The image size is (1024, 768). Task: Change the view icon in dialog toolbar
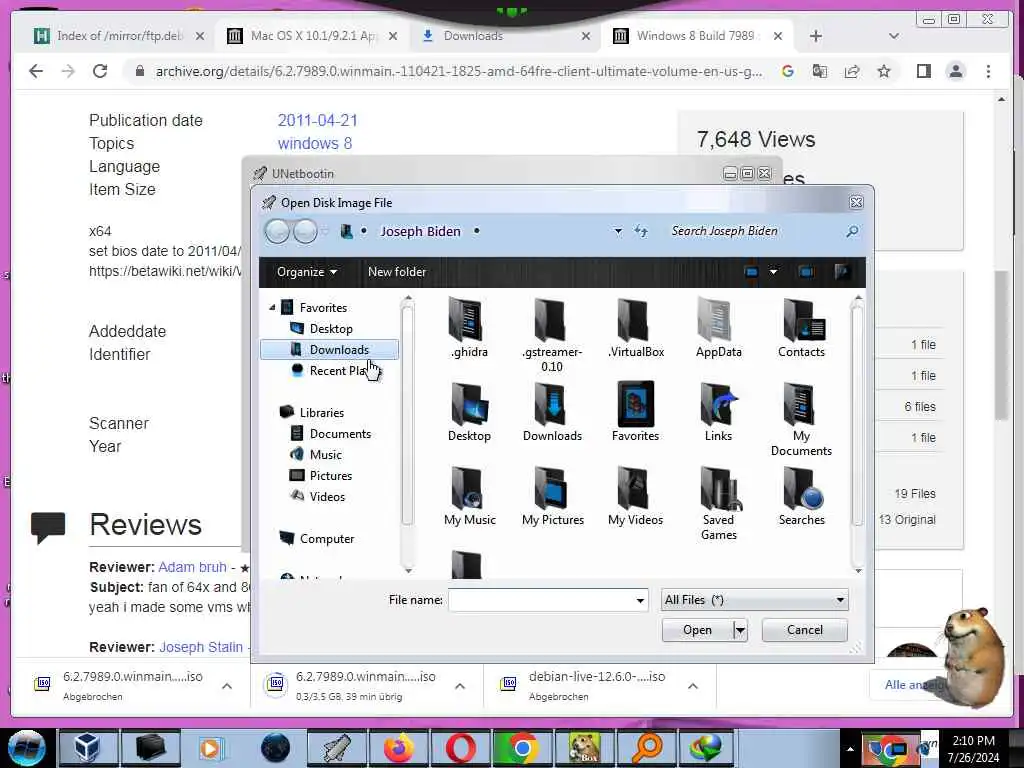[751, 272]
